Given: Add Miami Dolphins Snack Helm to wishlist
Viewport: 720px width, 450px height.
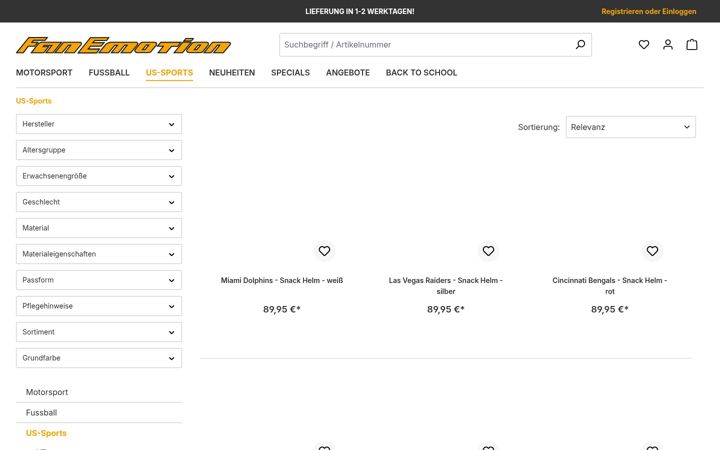Looking at the screenshot, I should (324, 251).
